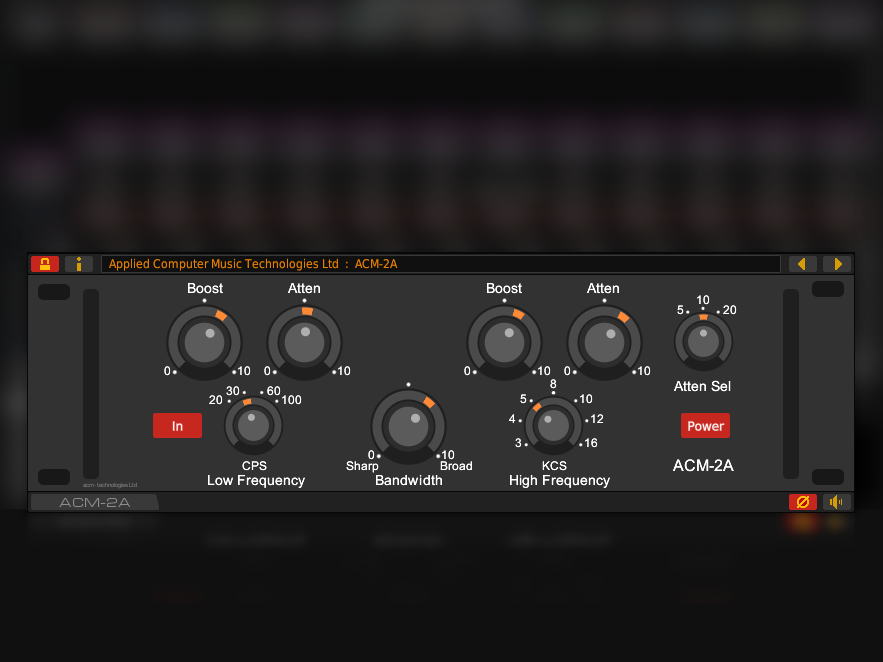883x662 pixels.
Task: Turn the high frequency Atten knob
Action: [x=603, y=340]
